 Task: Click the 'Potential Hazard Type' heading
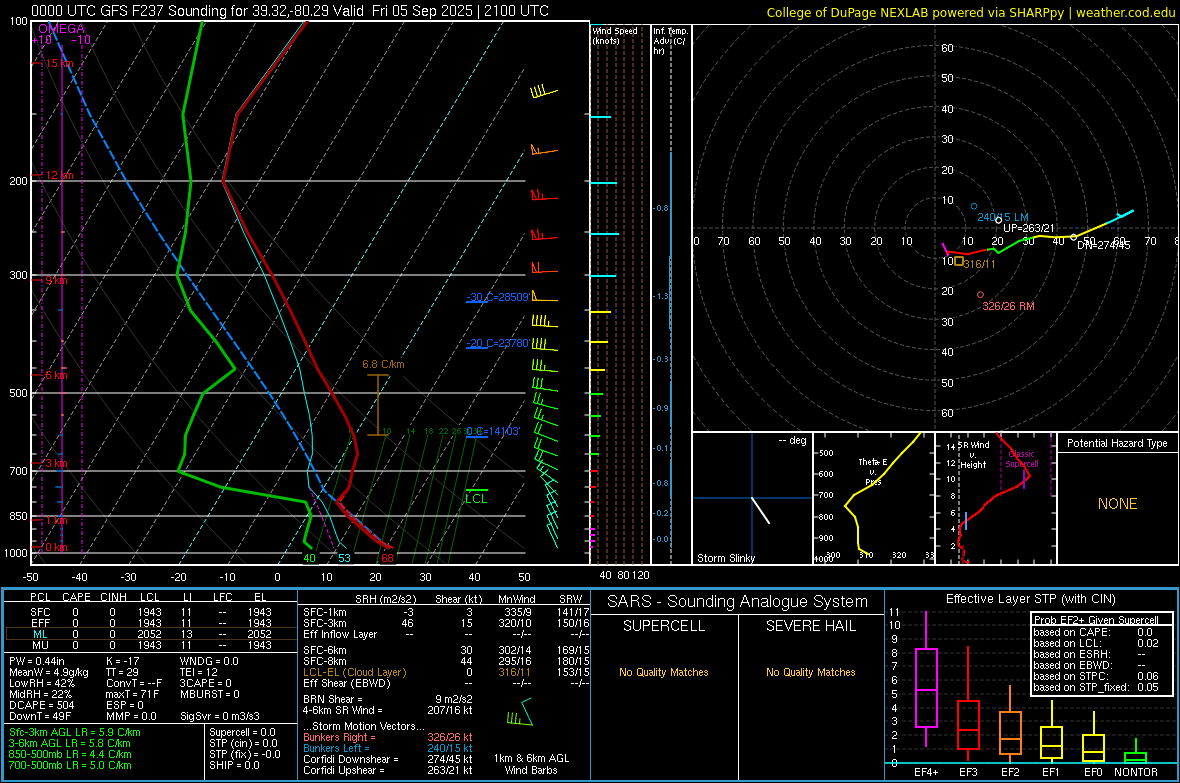tap(1117, 443)
